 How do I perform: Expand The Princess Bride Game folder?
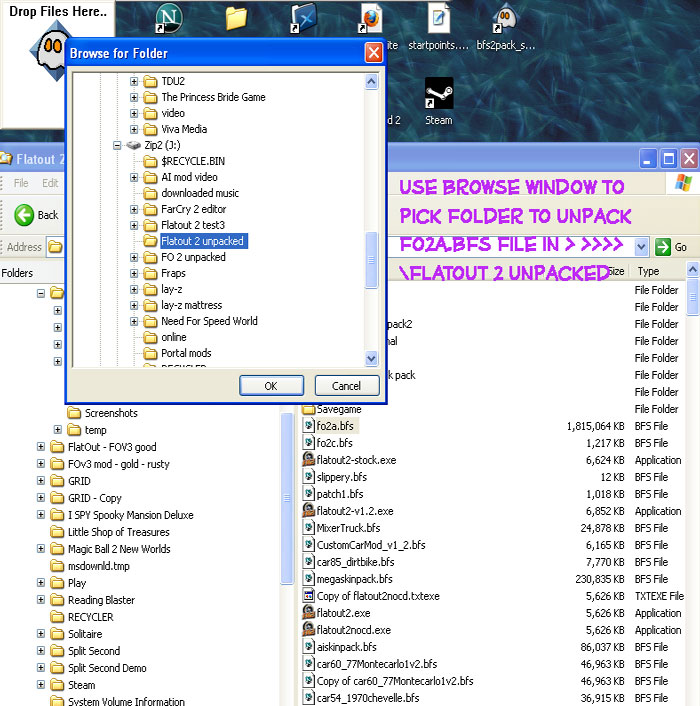click(134, 97)
